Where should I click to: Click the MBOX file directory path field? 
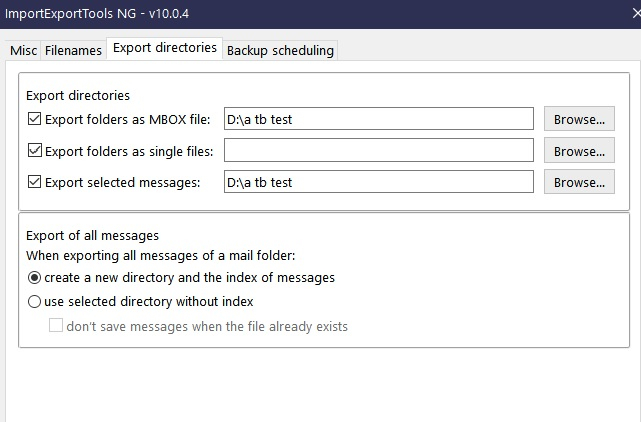click(x=378, y=120)
